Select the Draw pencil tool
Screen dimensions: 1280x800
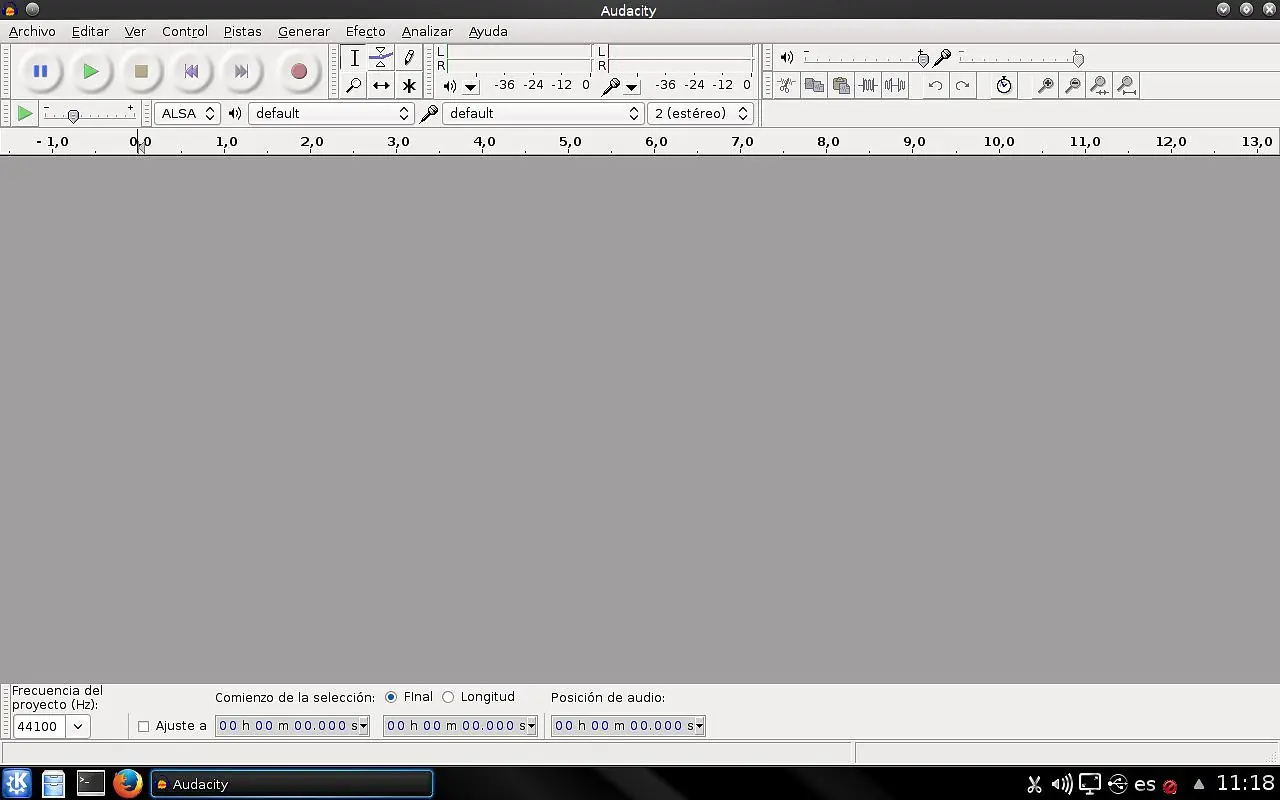coord(408,58)
